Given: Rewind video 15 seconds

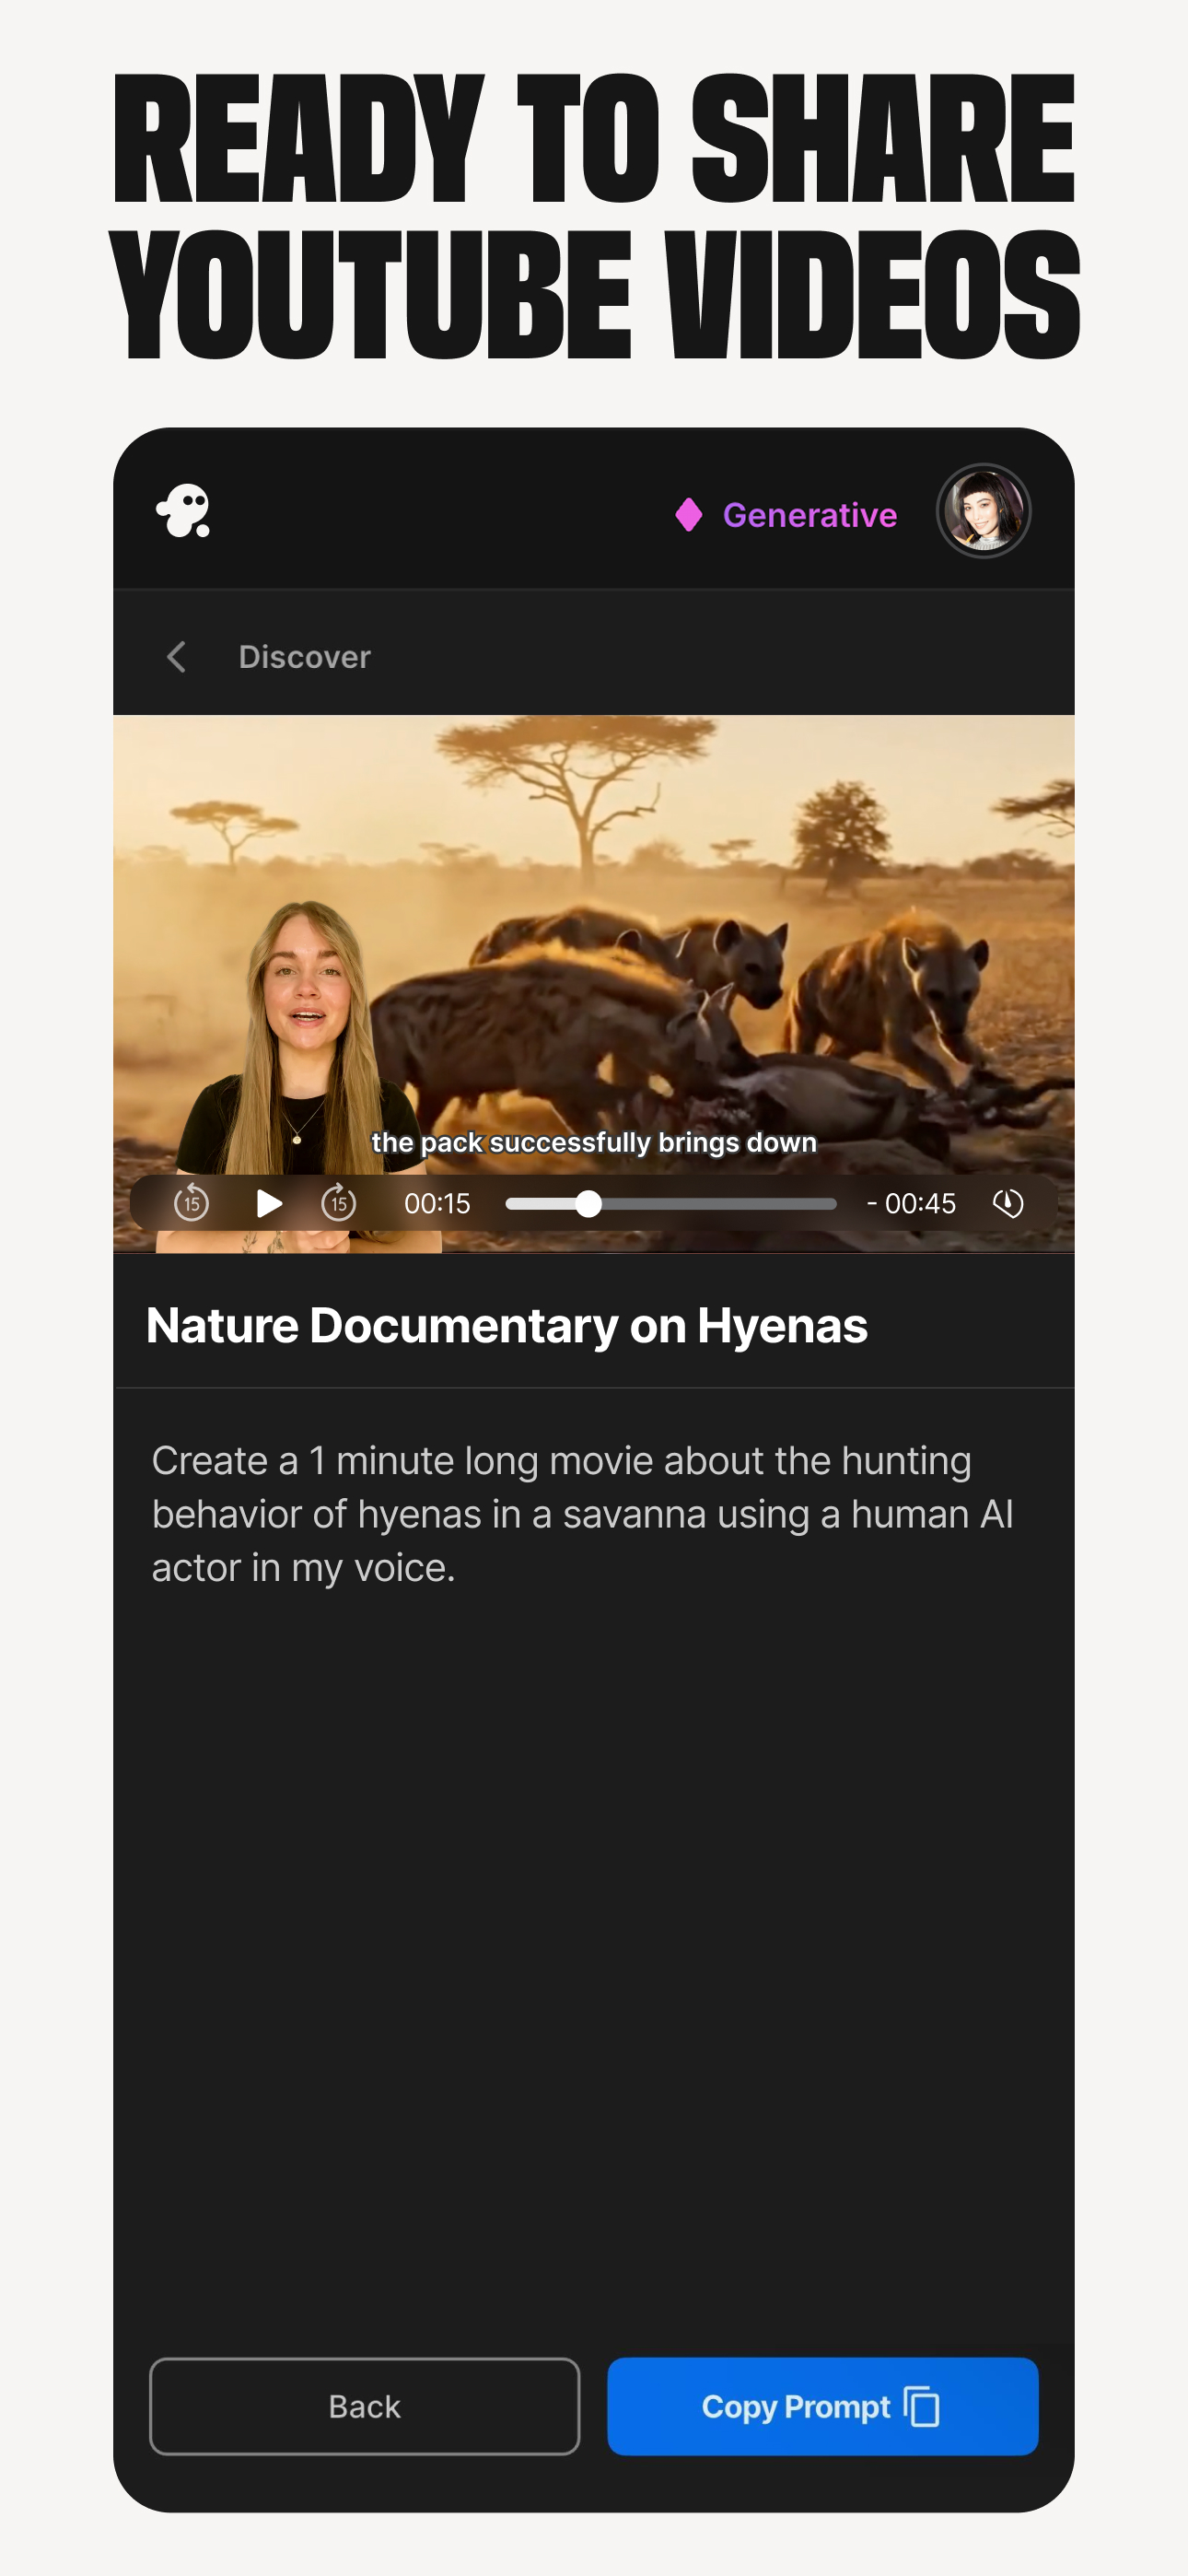Looking at the screenshot, I should 191,1203.
